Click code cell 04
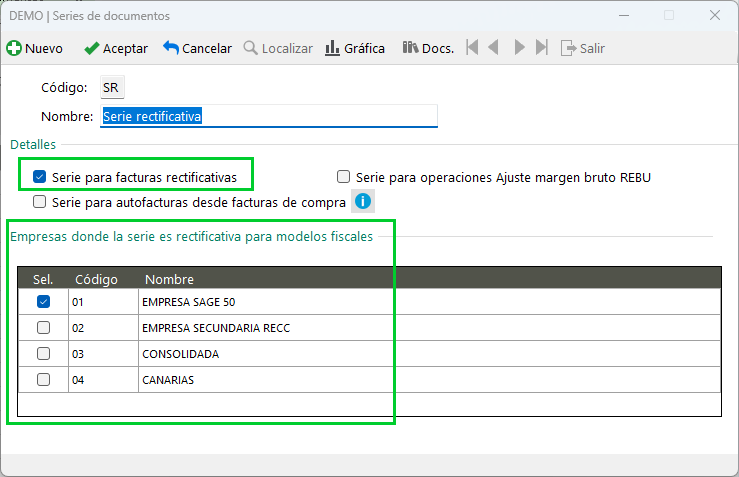 (x=103, y=379)
